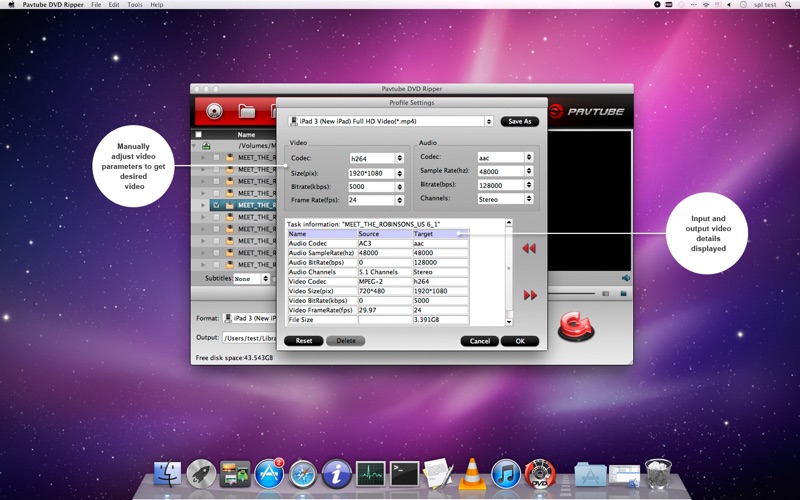The width and height of the screenshot is (800, 500).
Task: Uncheck the highlighted checked title row
Action: [216, 205]
